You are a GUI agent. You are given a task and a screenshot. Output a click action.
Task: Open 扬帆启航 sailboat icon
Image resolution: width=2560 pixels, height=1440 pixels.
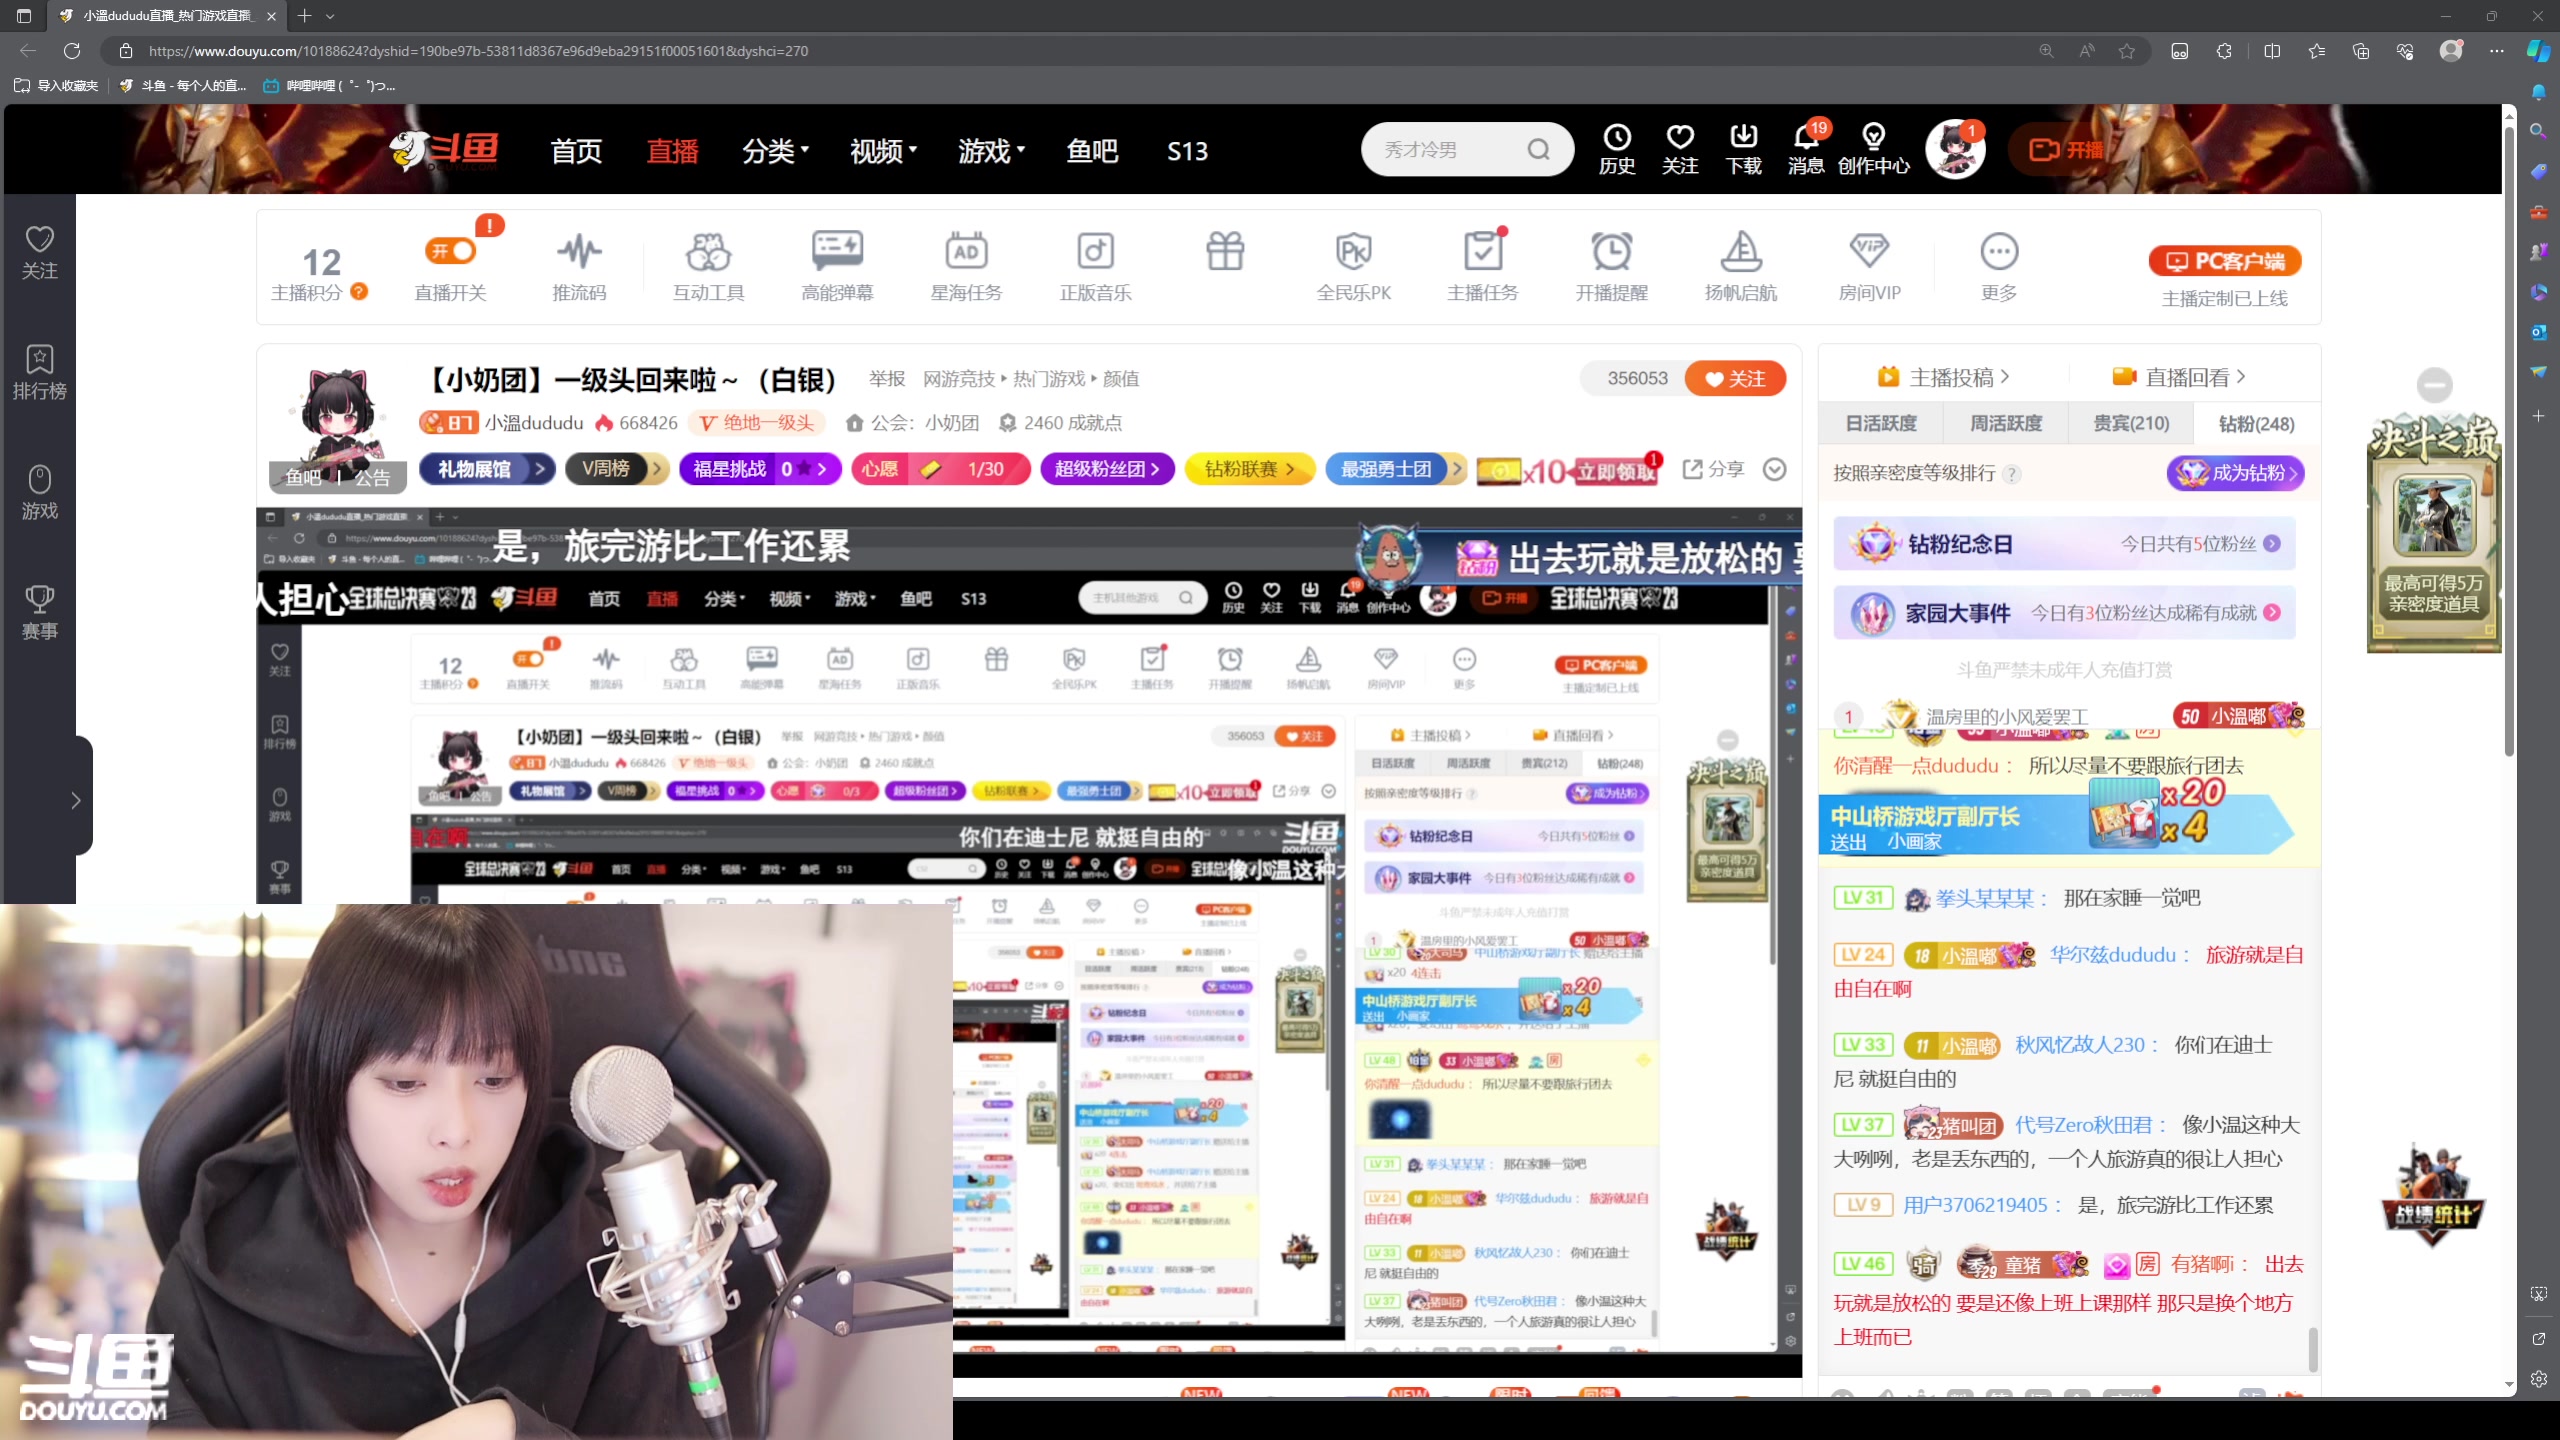click(1740, 266)
